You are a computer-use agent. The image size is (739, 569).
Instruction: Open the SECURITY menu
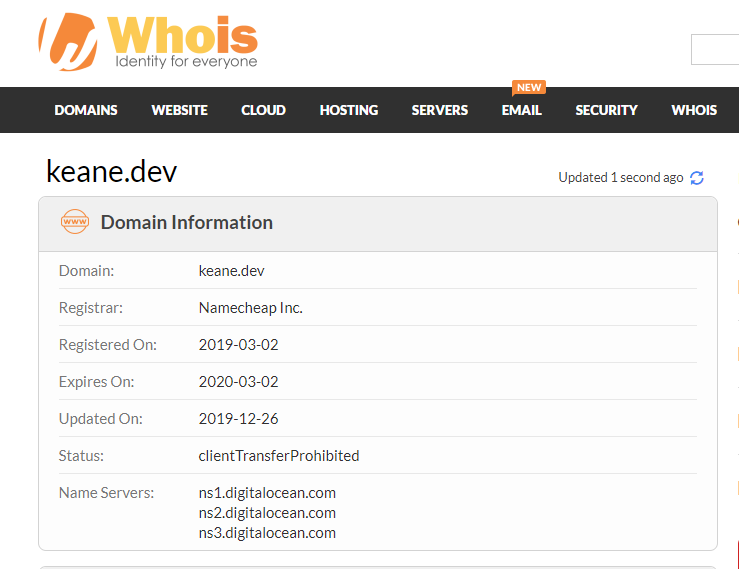click(606, 110)
